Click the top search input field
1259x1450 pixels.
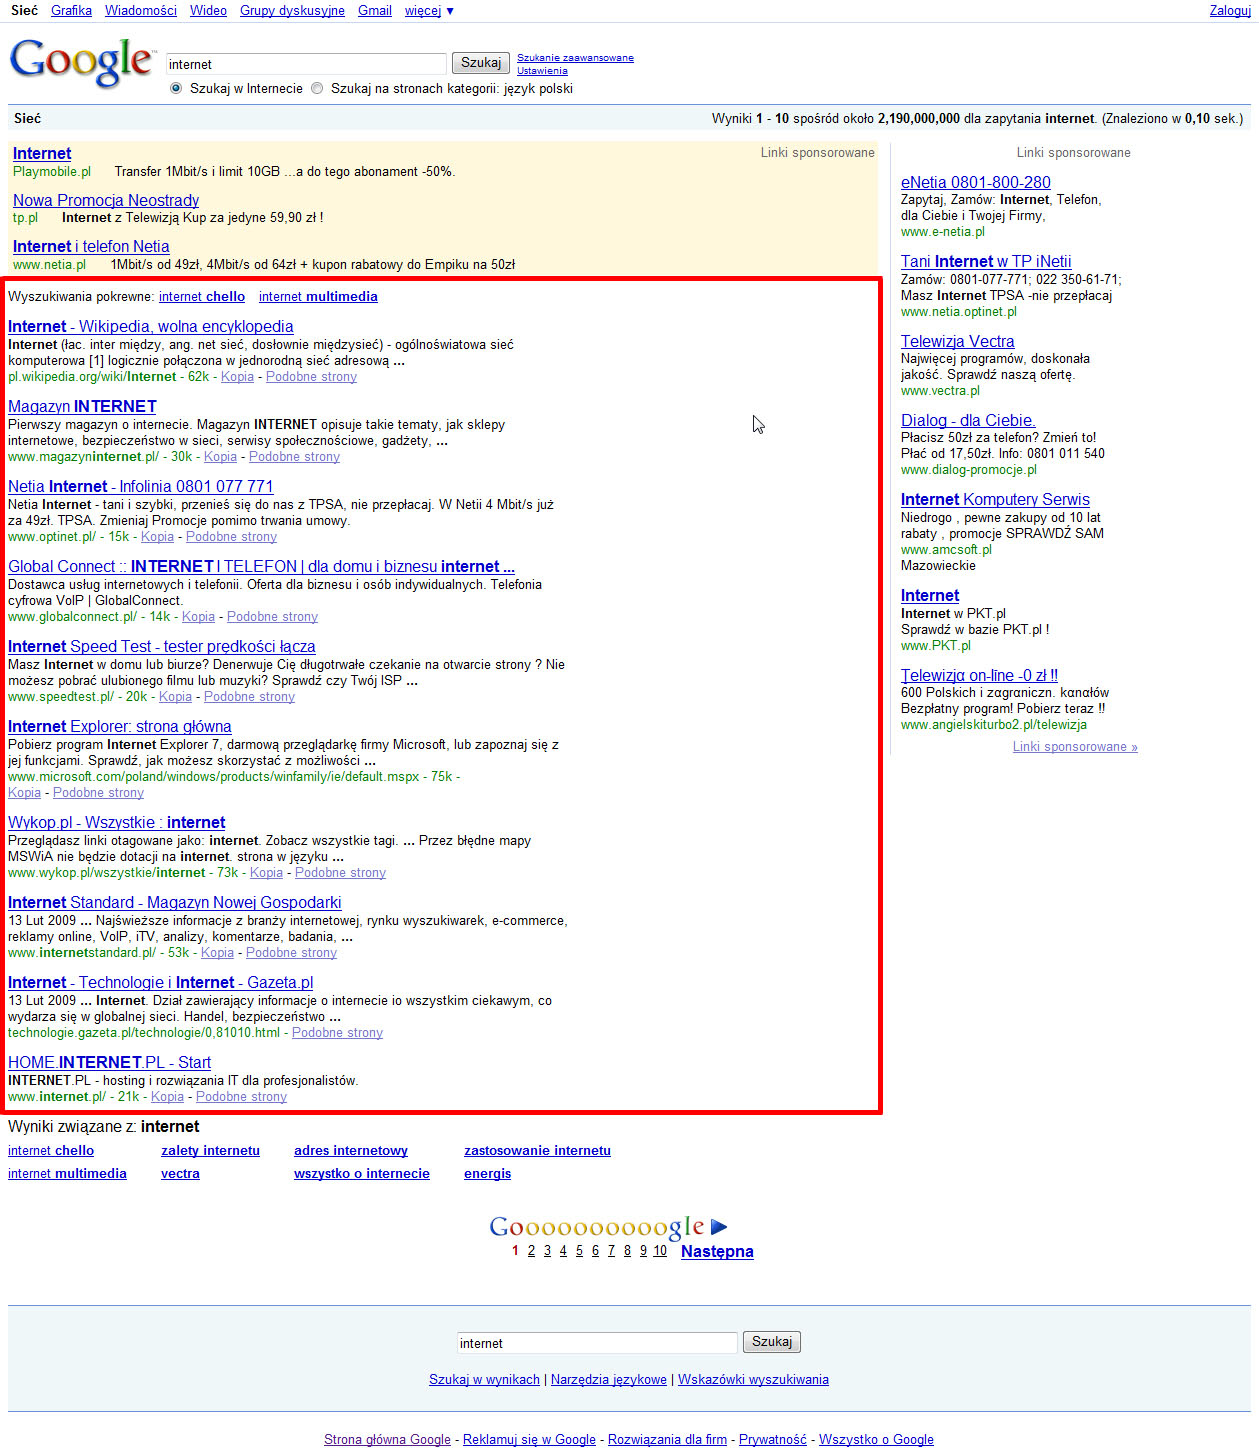point(306,64)
